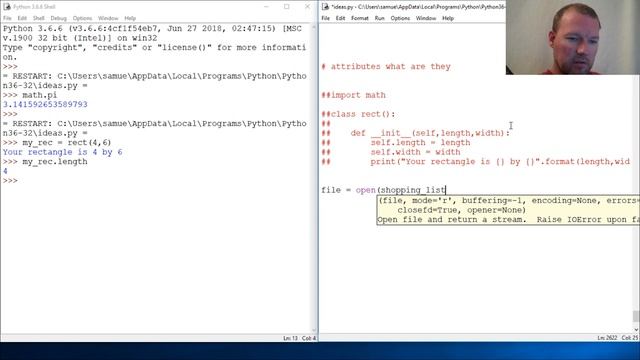Screen dimensions: 640x360
Task: Minimize the Python Shell window
Action: pos(266,7)
